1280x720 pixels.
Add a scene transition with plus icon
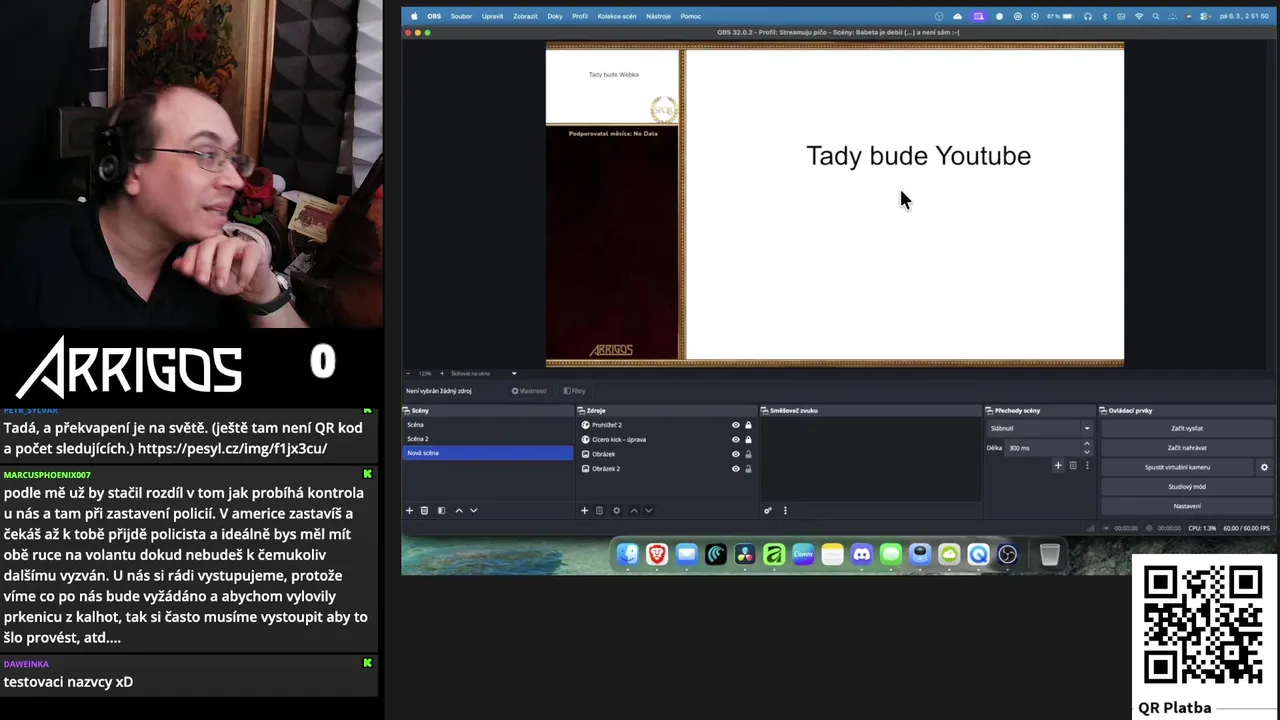[x=1058, y=466]
